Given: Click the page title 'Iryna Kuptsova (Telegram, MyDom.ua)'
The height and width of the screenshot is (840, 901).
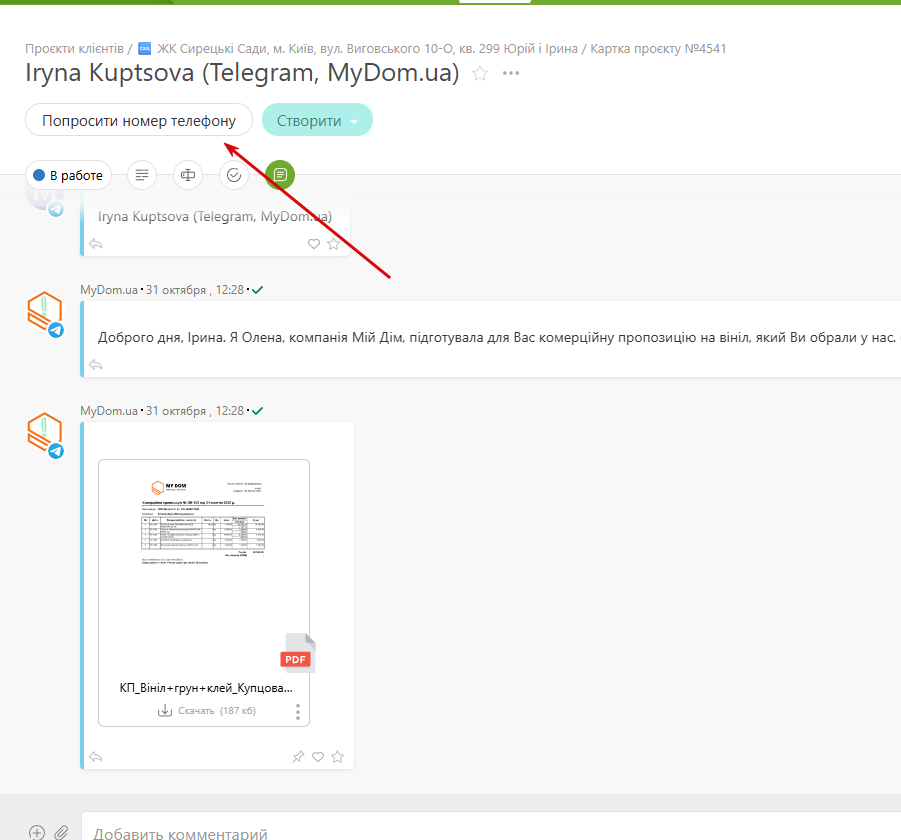Looking at the screenshot, I should pos(242,73).
